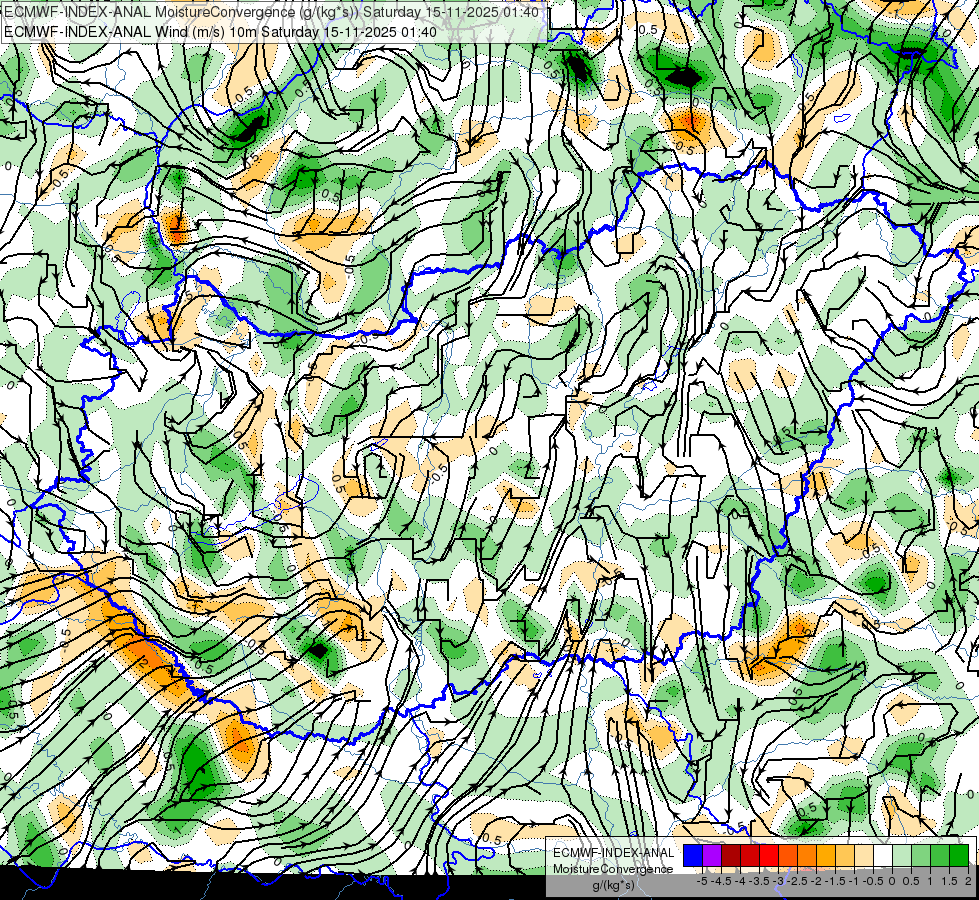Choose orange swatch between -2.5 and -2

(x=807, y=855)
